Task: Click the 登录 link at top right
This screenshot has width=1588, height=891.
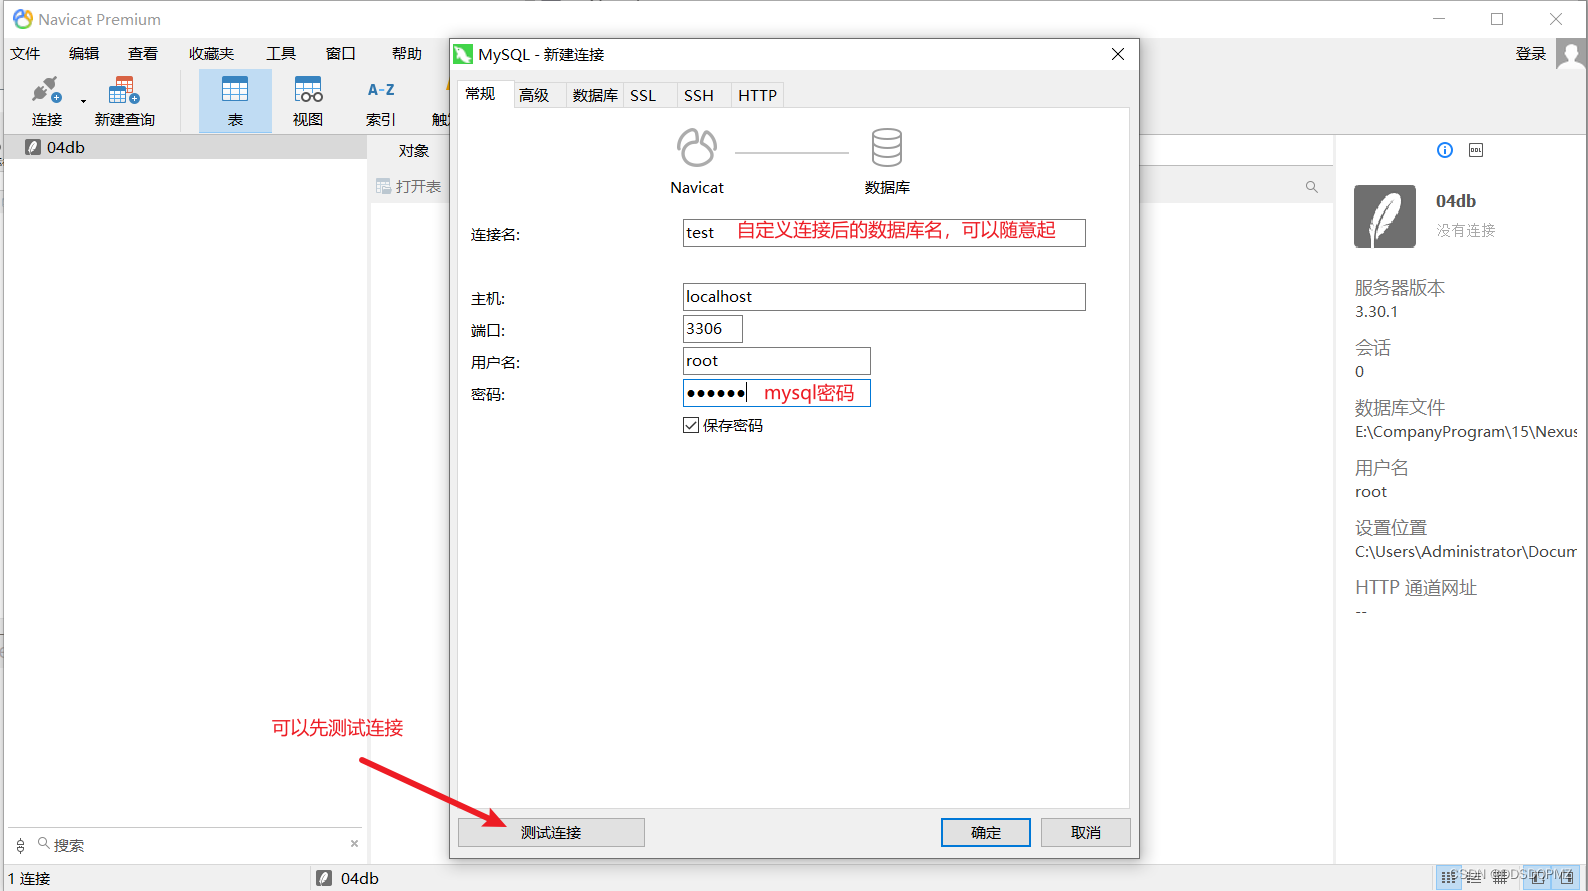Action: [1531, 53]
